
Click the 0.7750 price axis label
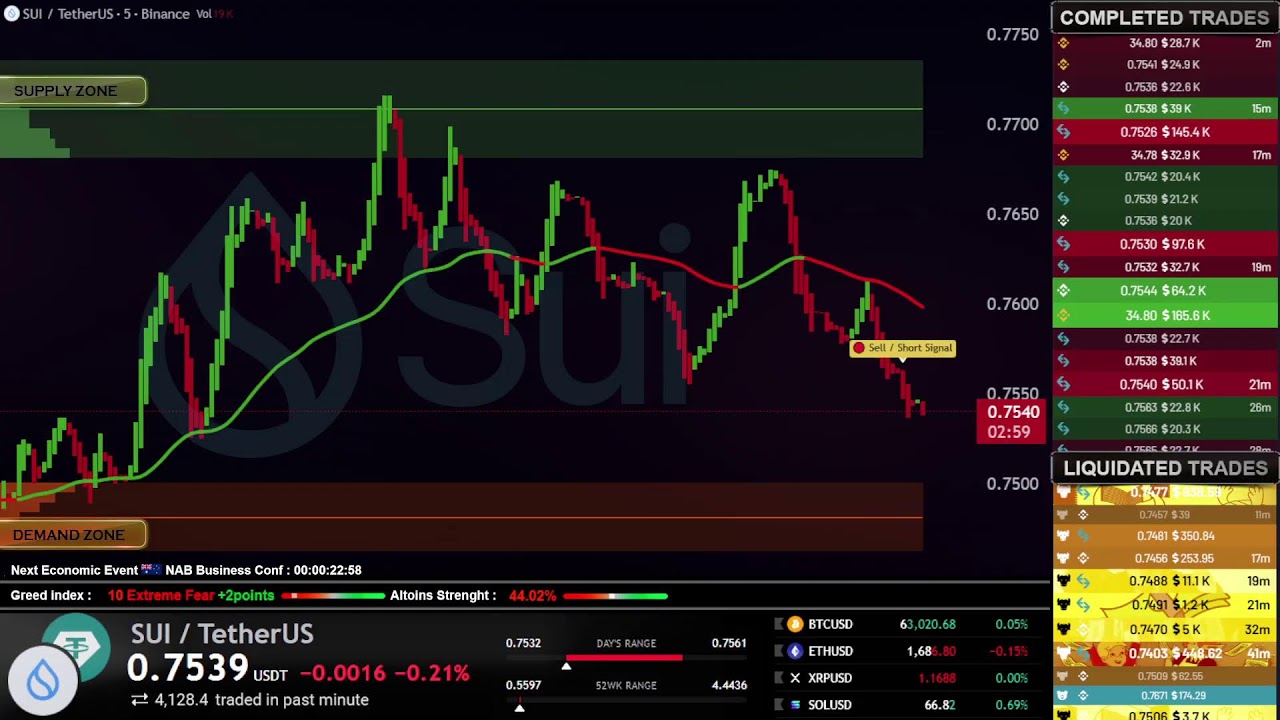[1012, 35]
